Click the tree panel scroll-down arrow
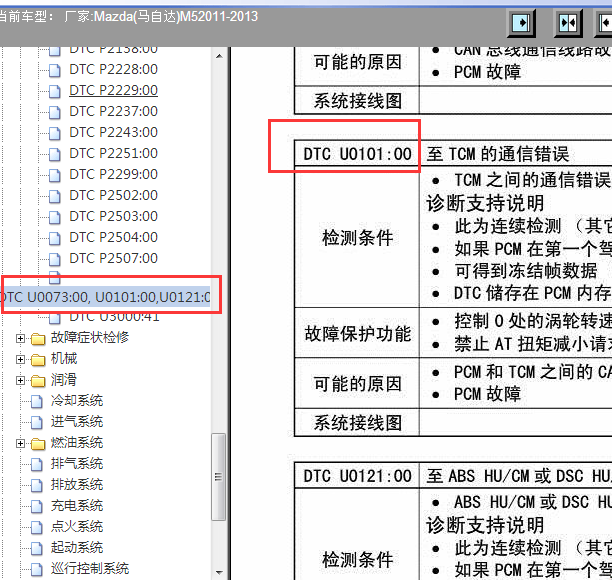Image resolution: width=612 pixels, height=580 pixels. point(219,573)
